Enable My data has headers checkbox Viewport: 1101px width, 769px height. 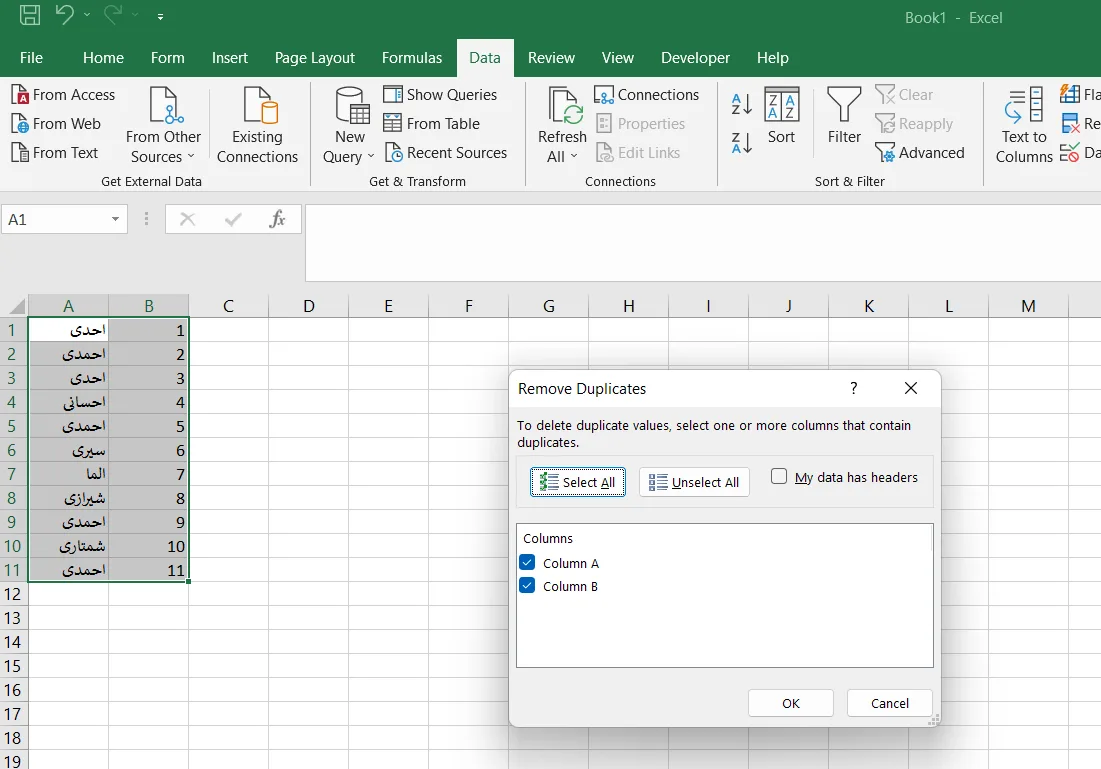point(779,476)
